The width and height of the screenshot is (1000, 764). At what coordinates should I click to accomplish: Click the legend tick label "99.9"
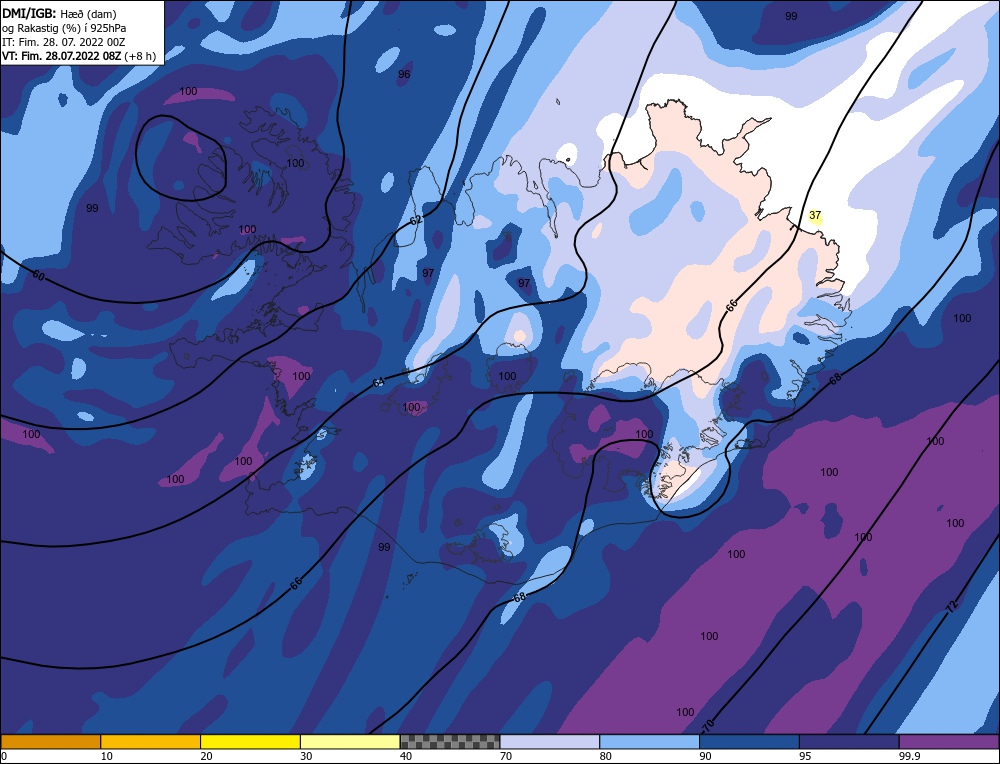click(x=908, y=756)
